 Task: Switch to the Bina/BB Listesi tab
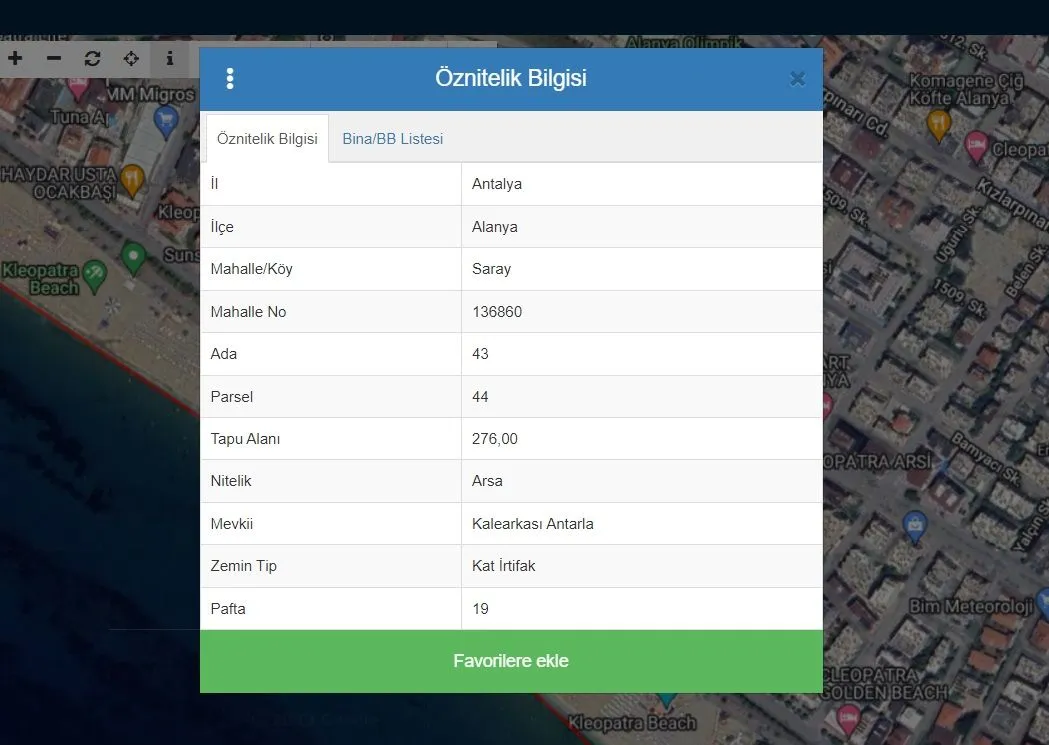pyautogui.click(x=392, y=139)
